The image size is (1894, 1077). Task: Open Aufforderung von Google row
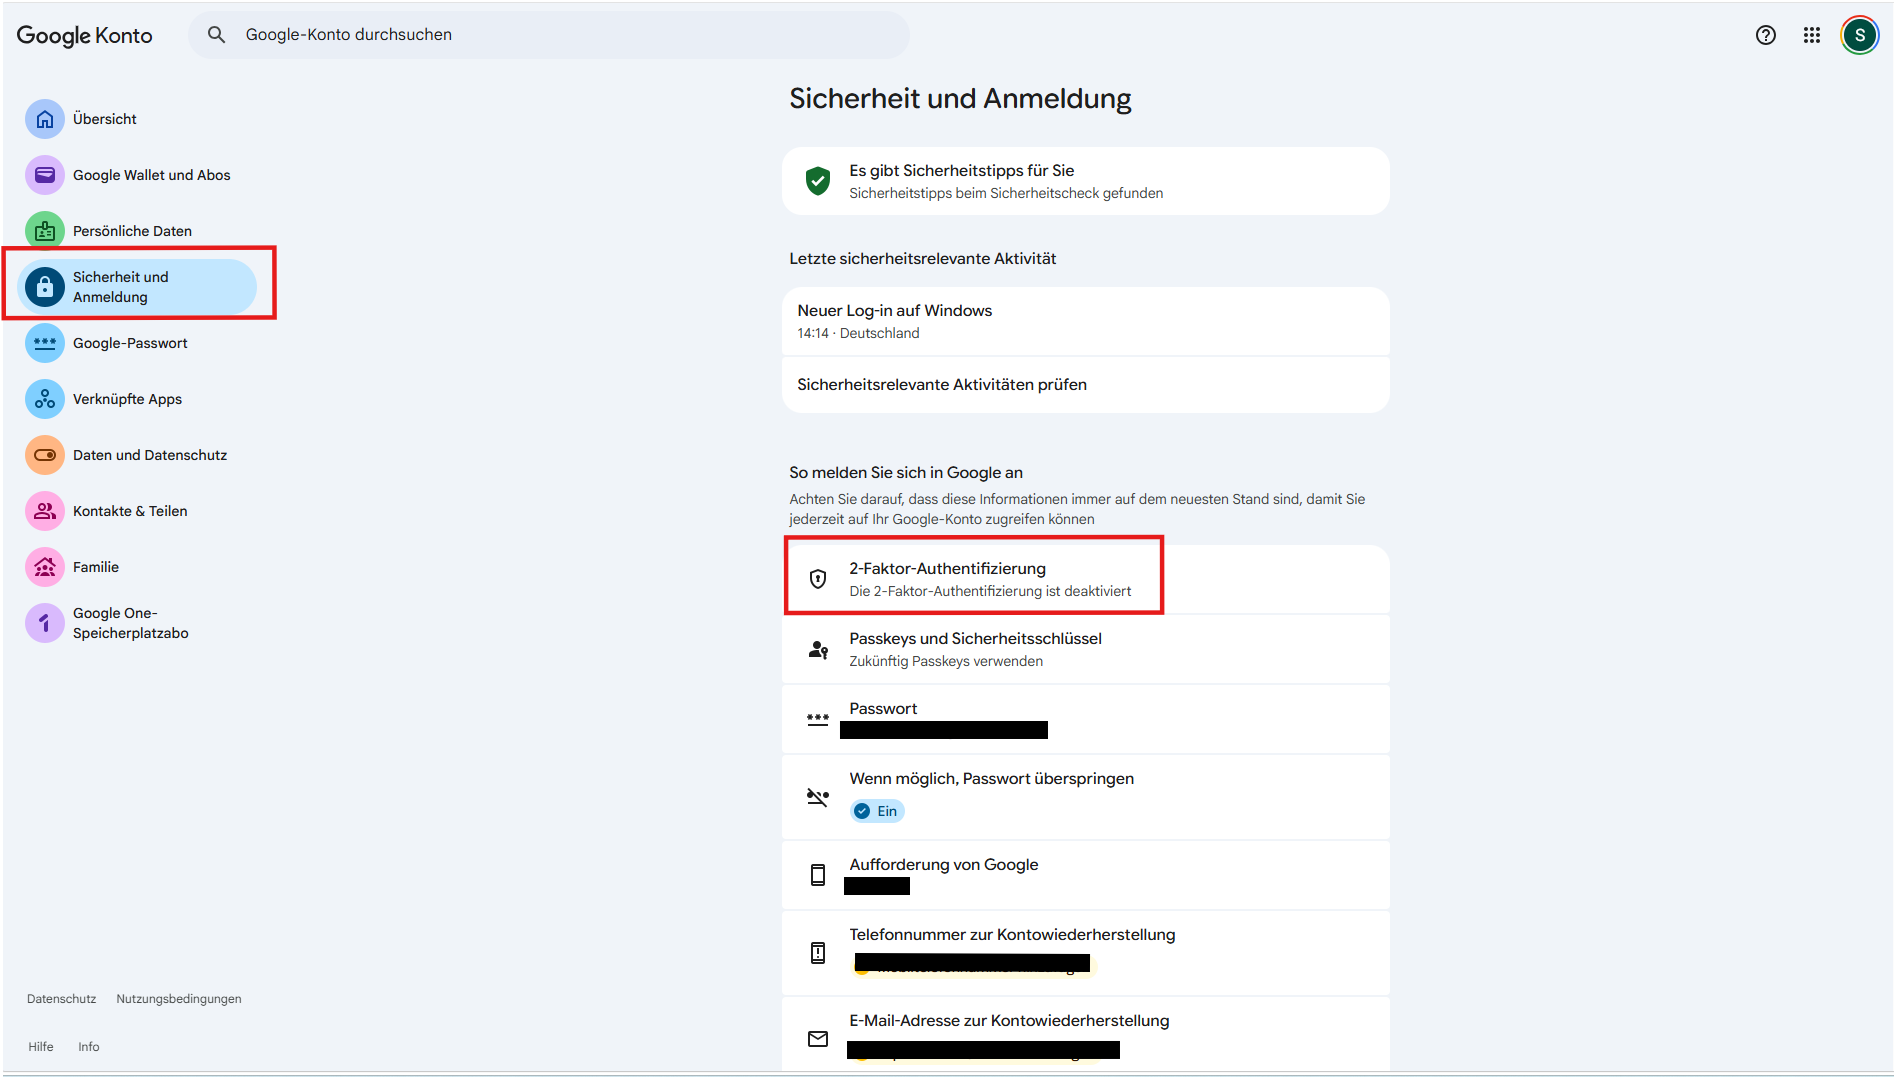click(x=1086, y=875)
